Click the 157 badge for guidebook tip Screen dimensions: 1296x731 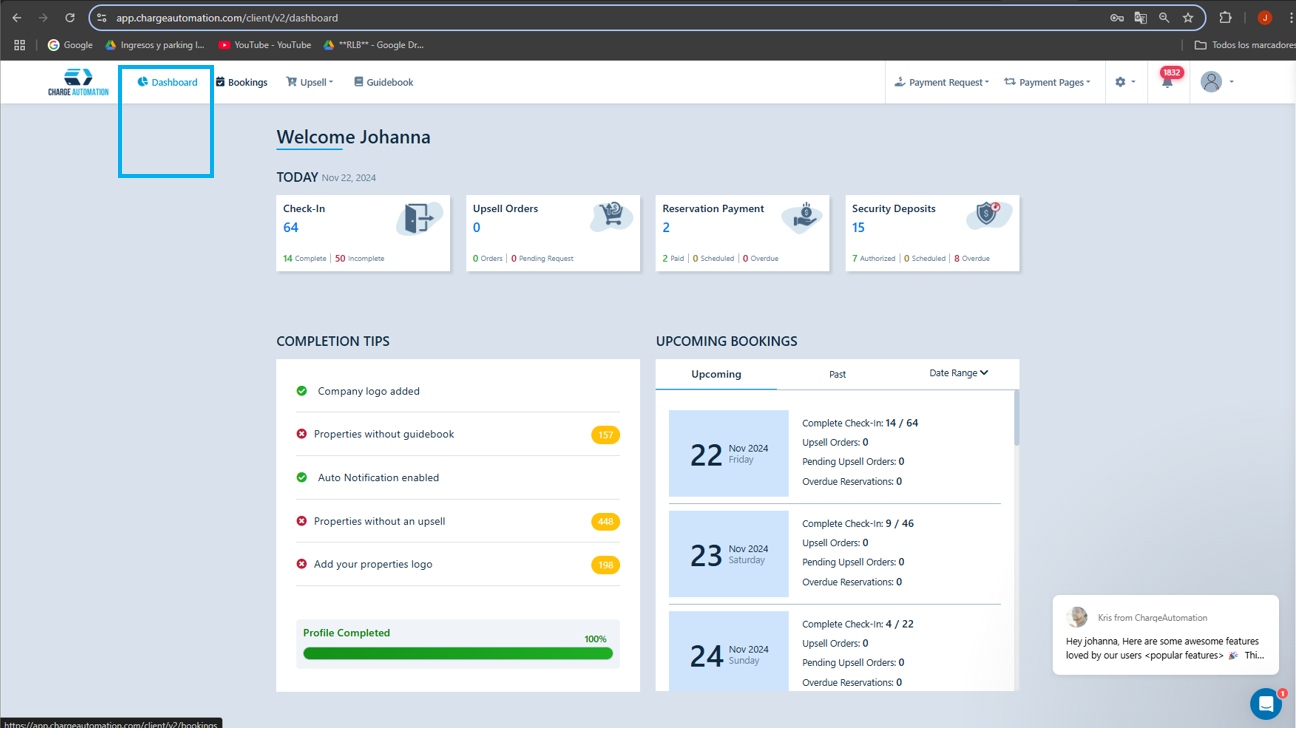(605, 435)
